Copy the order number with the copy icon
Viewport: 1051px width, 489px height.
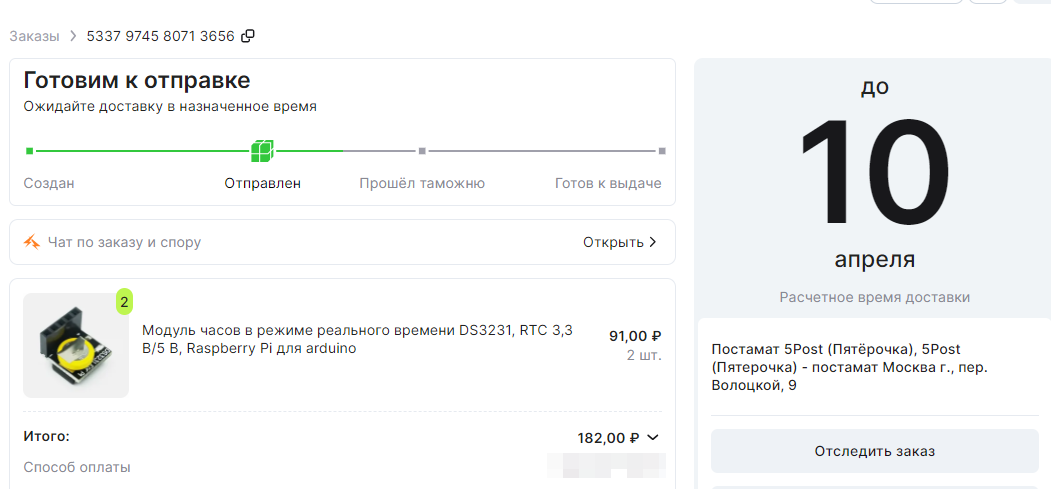[248, 36]
